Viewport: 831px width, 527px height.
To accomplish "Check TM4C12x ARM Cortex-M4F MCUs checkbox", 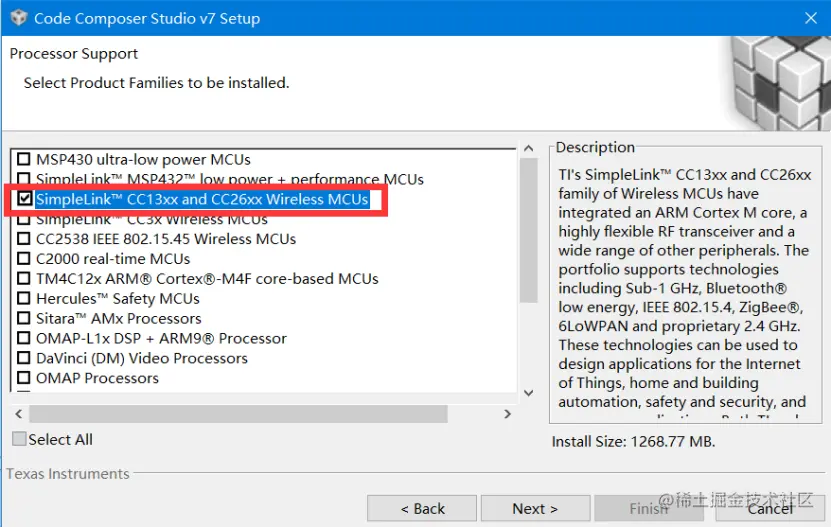I will click(x=24, y=278).
